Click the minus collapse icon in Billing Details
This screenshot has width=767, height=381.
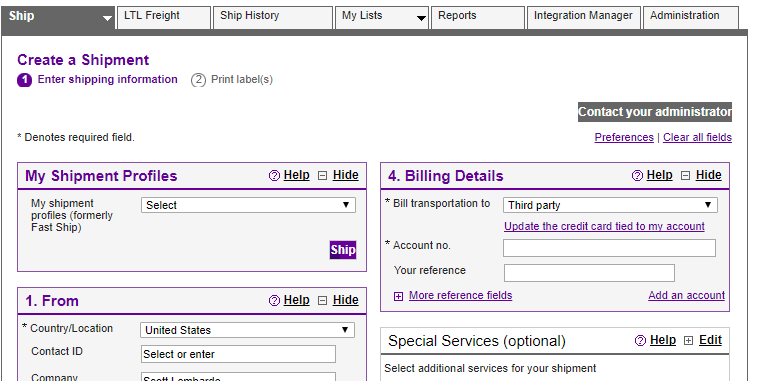685,176
